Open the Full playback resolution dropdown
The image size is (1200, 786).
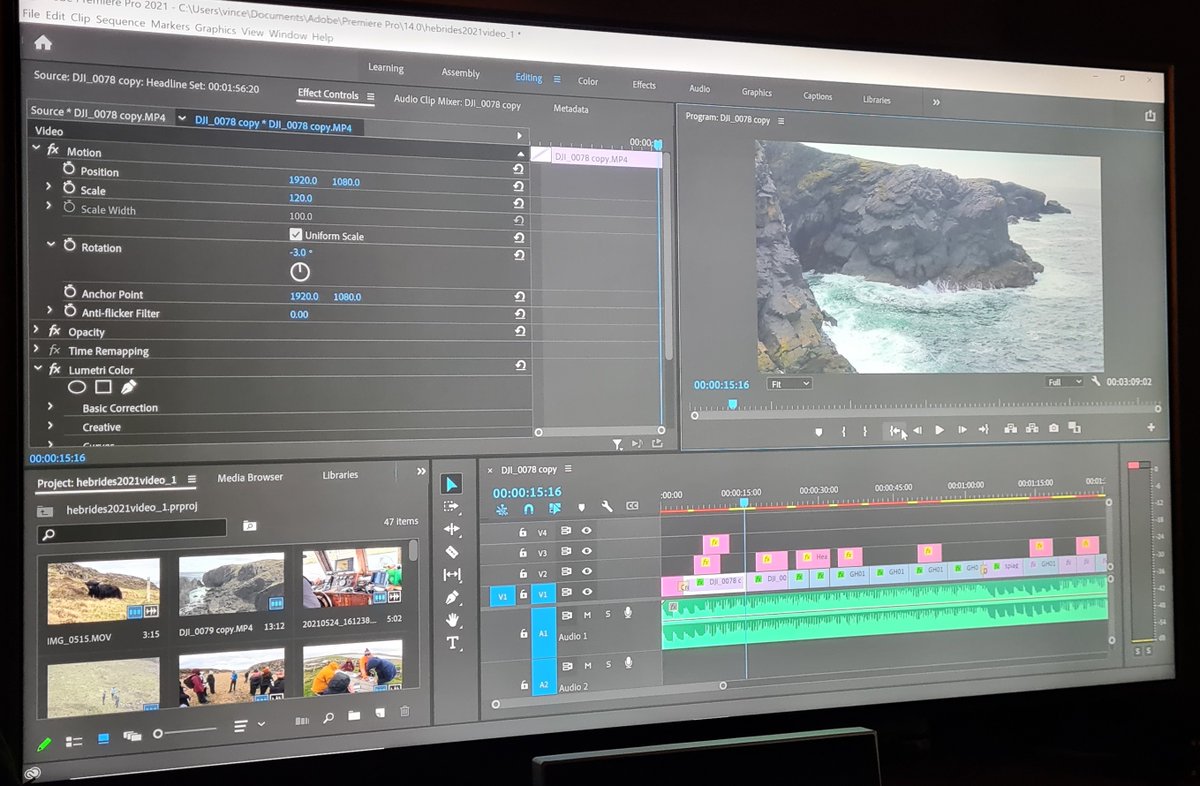(x=1064, y=382)
